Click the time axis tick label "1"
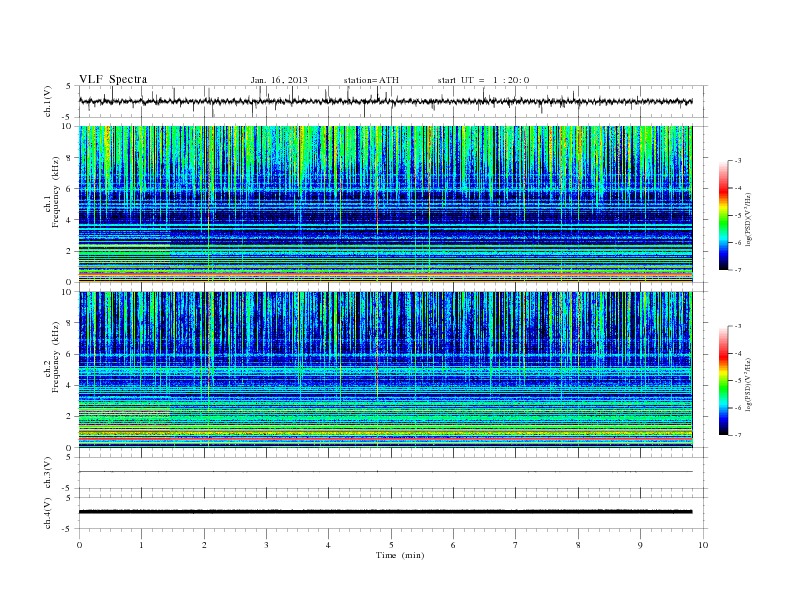 click(x=141, y=545)
